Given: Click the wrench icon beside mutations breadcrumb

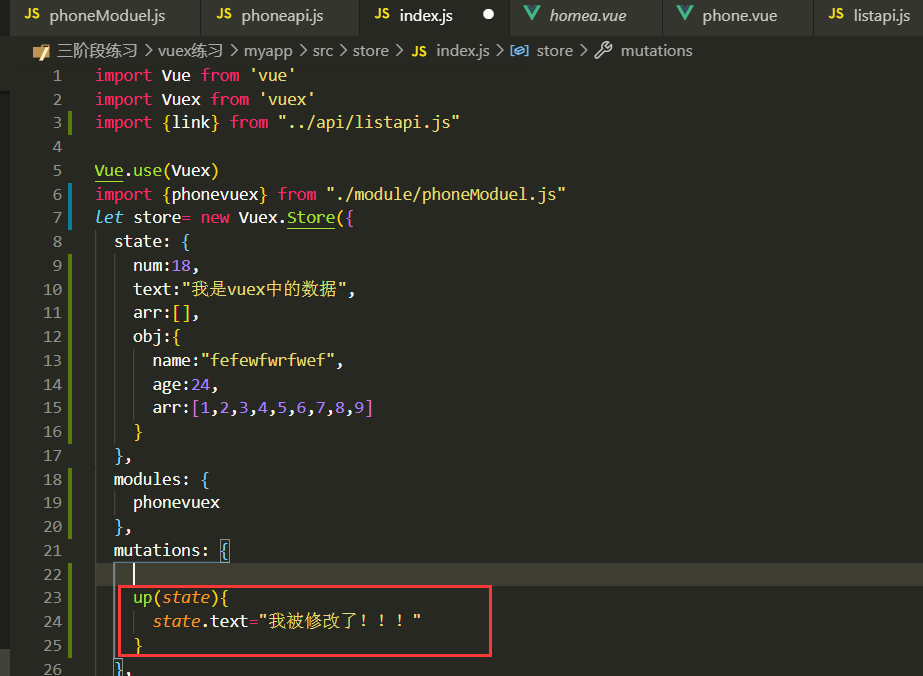Looking at the screenshot, I should point(603,51).
